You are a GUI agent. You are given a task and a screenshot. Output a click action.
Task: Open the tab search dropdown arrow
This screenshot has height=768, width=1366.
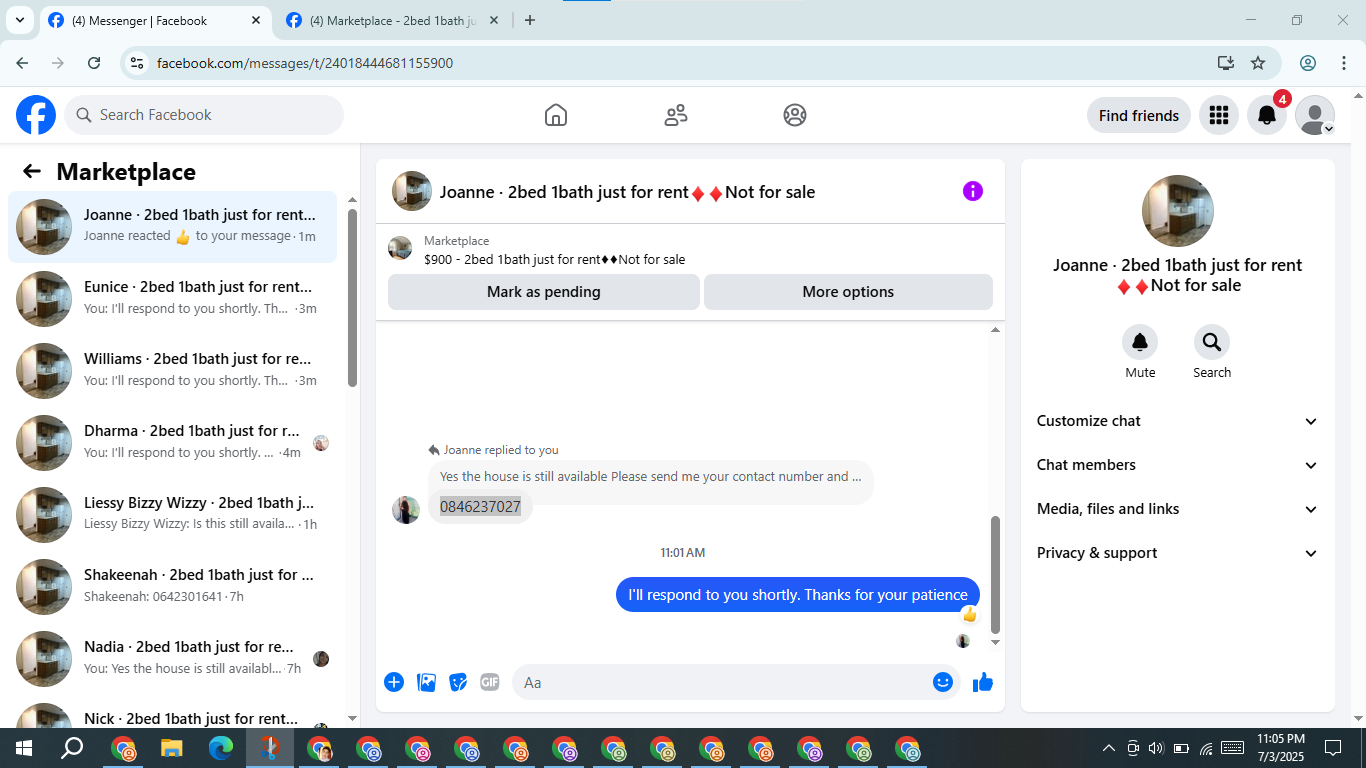(x=19, y=20)
